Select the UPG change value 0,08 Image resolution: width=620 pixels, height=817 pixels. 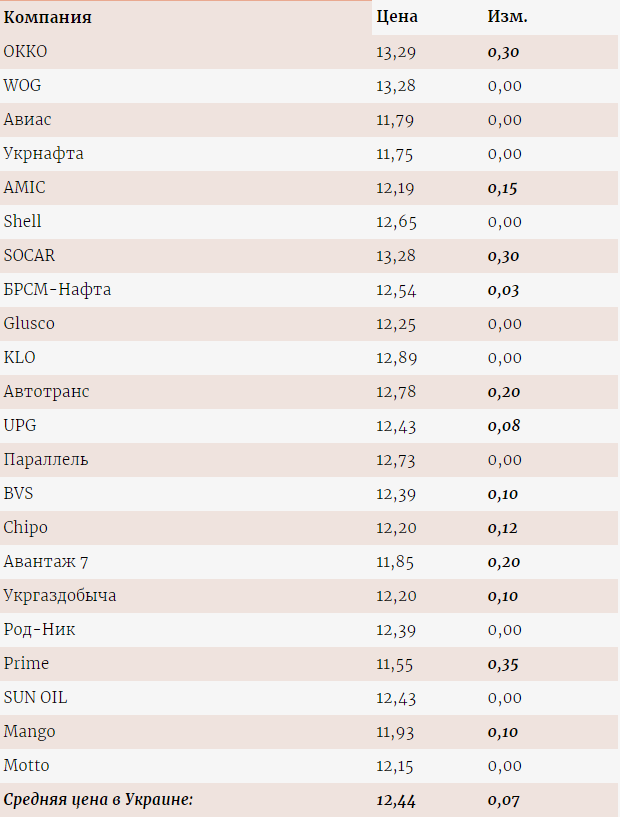pyautogui.click(x=504, y=426)
